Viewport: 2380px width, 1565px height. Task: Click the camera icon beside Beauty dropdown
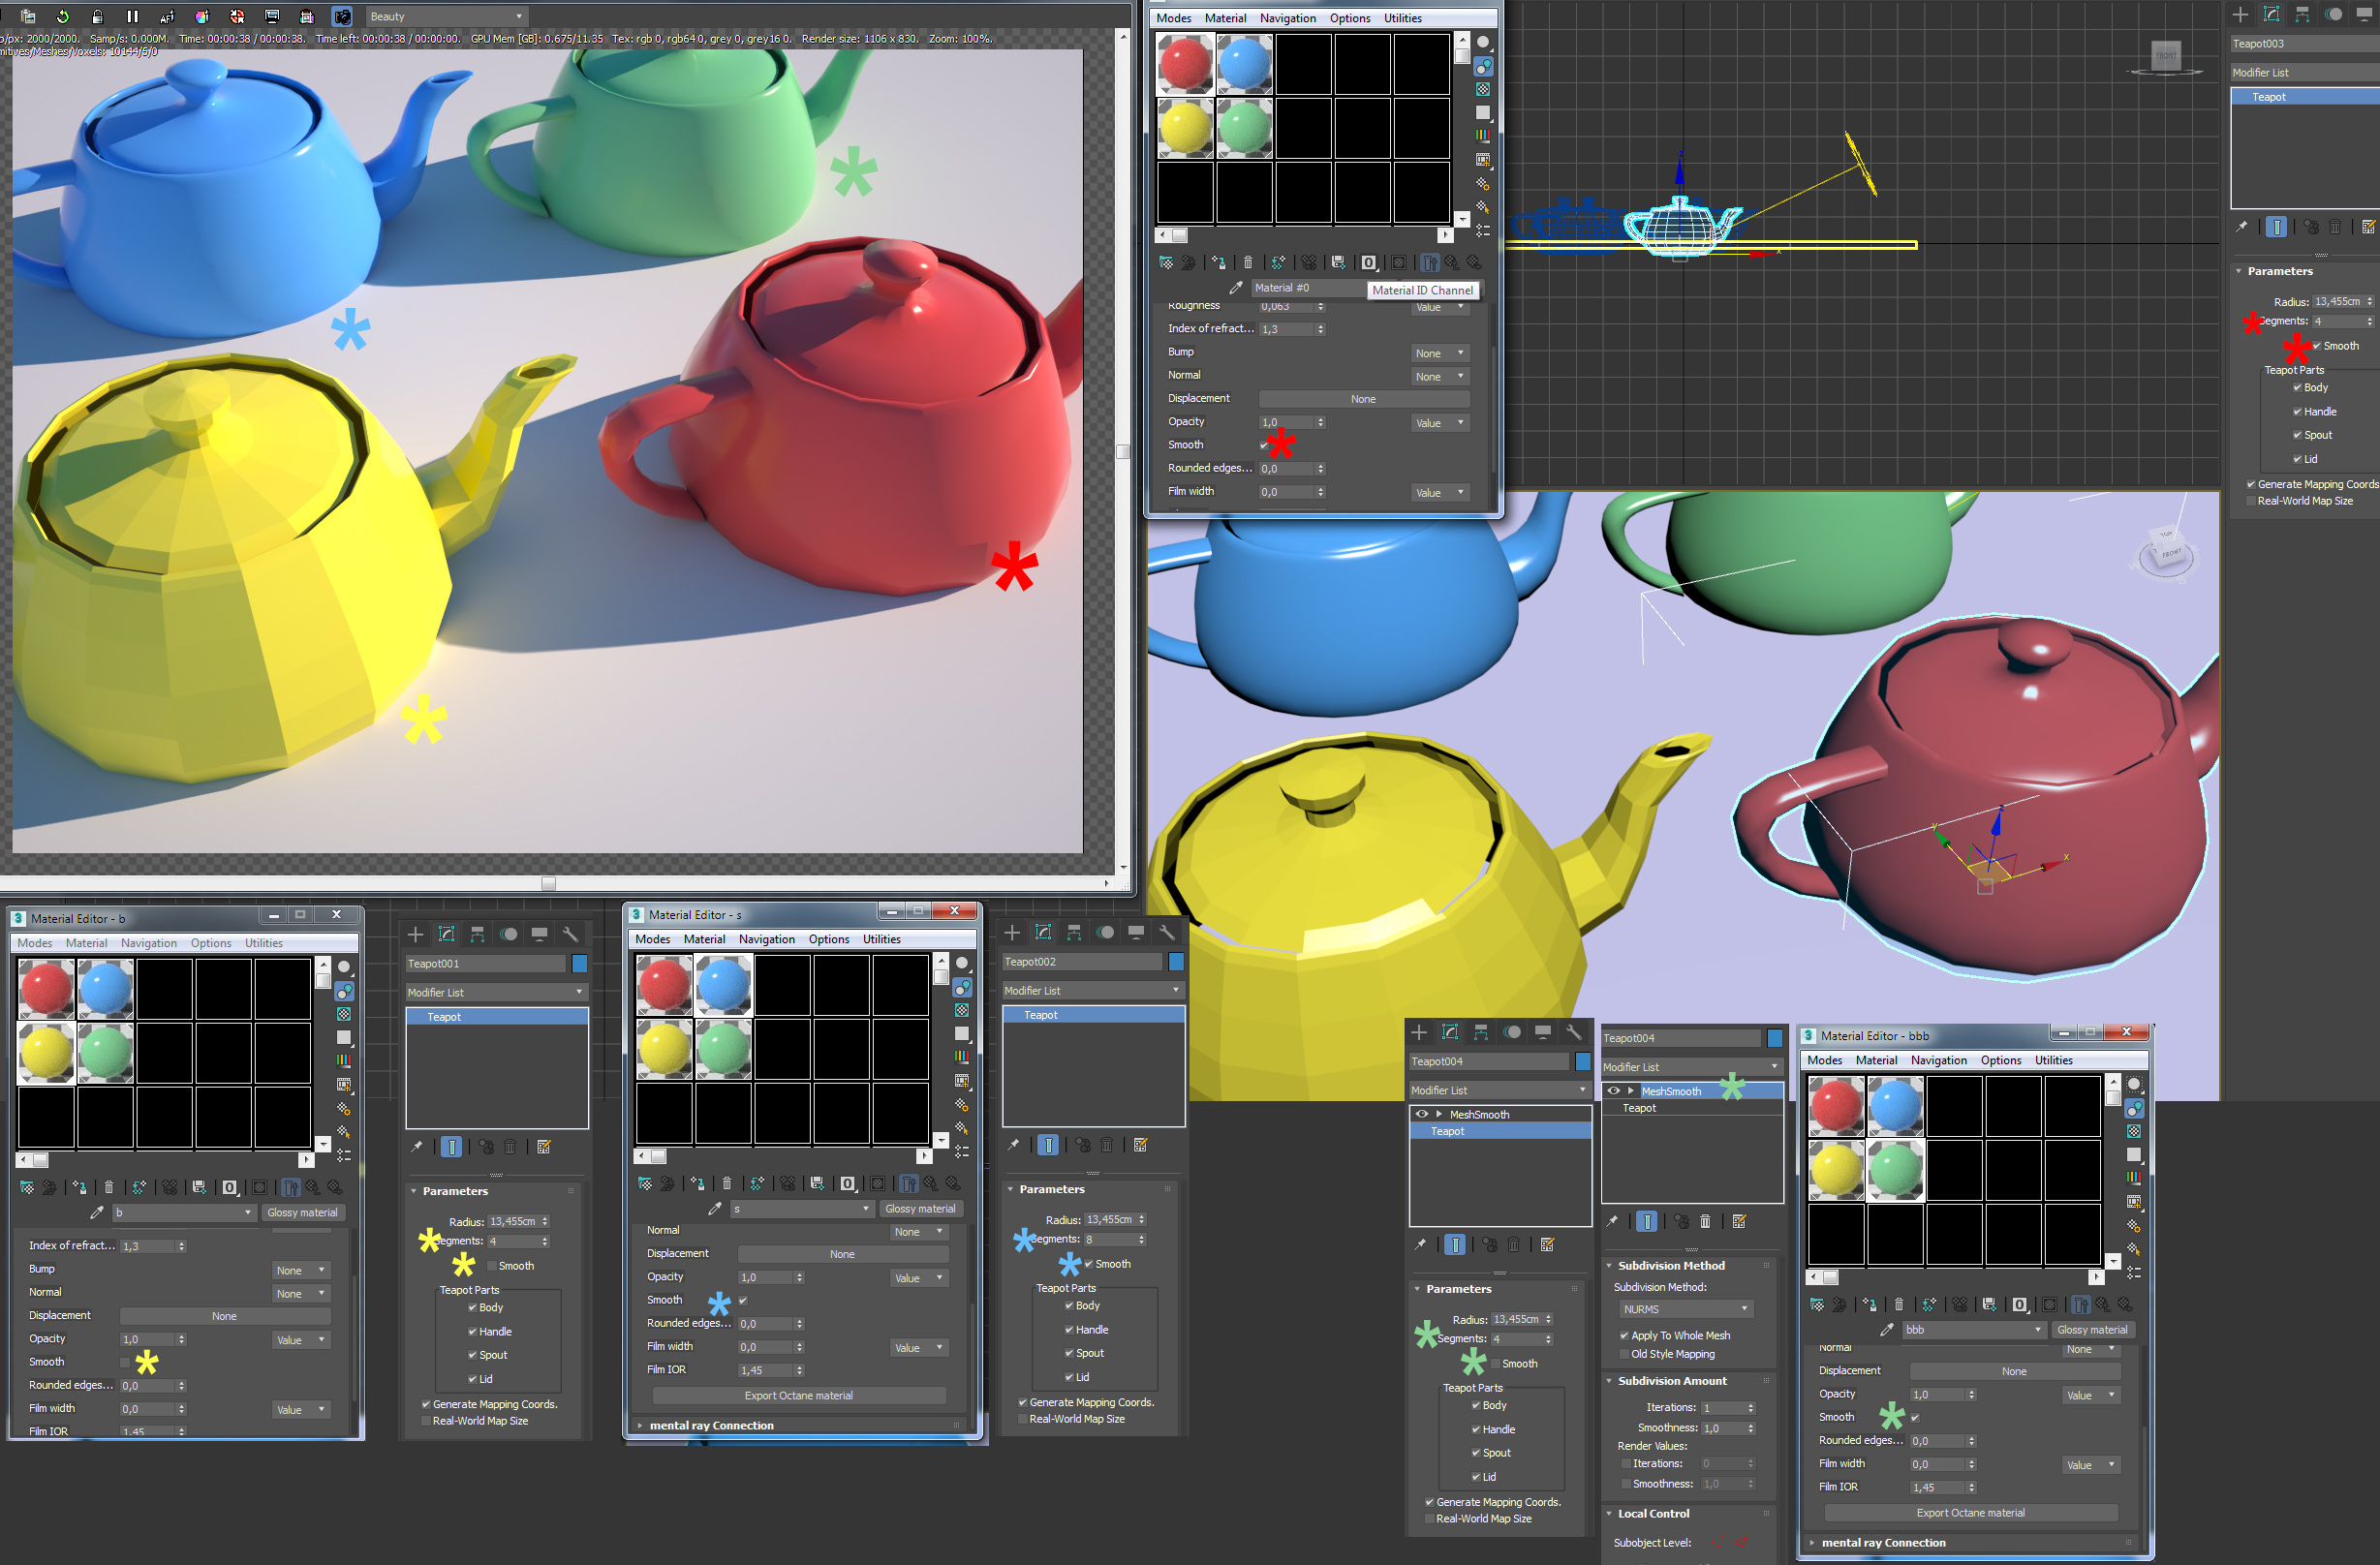click(x=342, y=16)
